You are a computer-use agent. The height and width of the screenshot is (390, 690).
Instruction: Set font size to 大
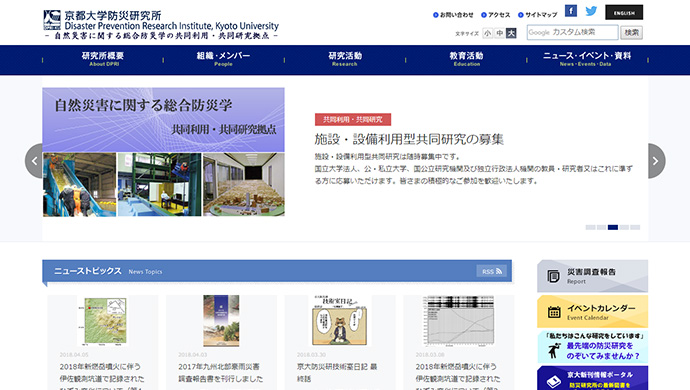(511, 33)
